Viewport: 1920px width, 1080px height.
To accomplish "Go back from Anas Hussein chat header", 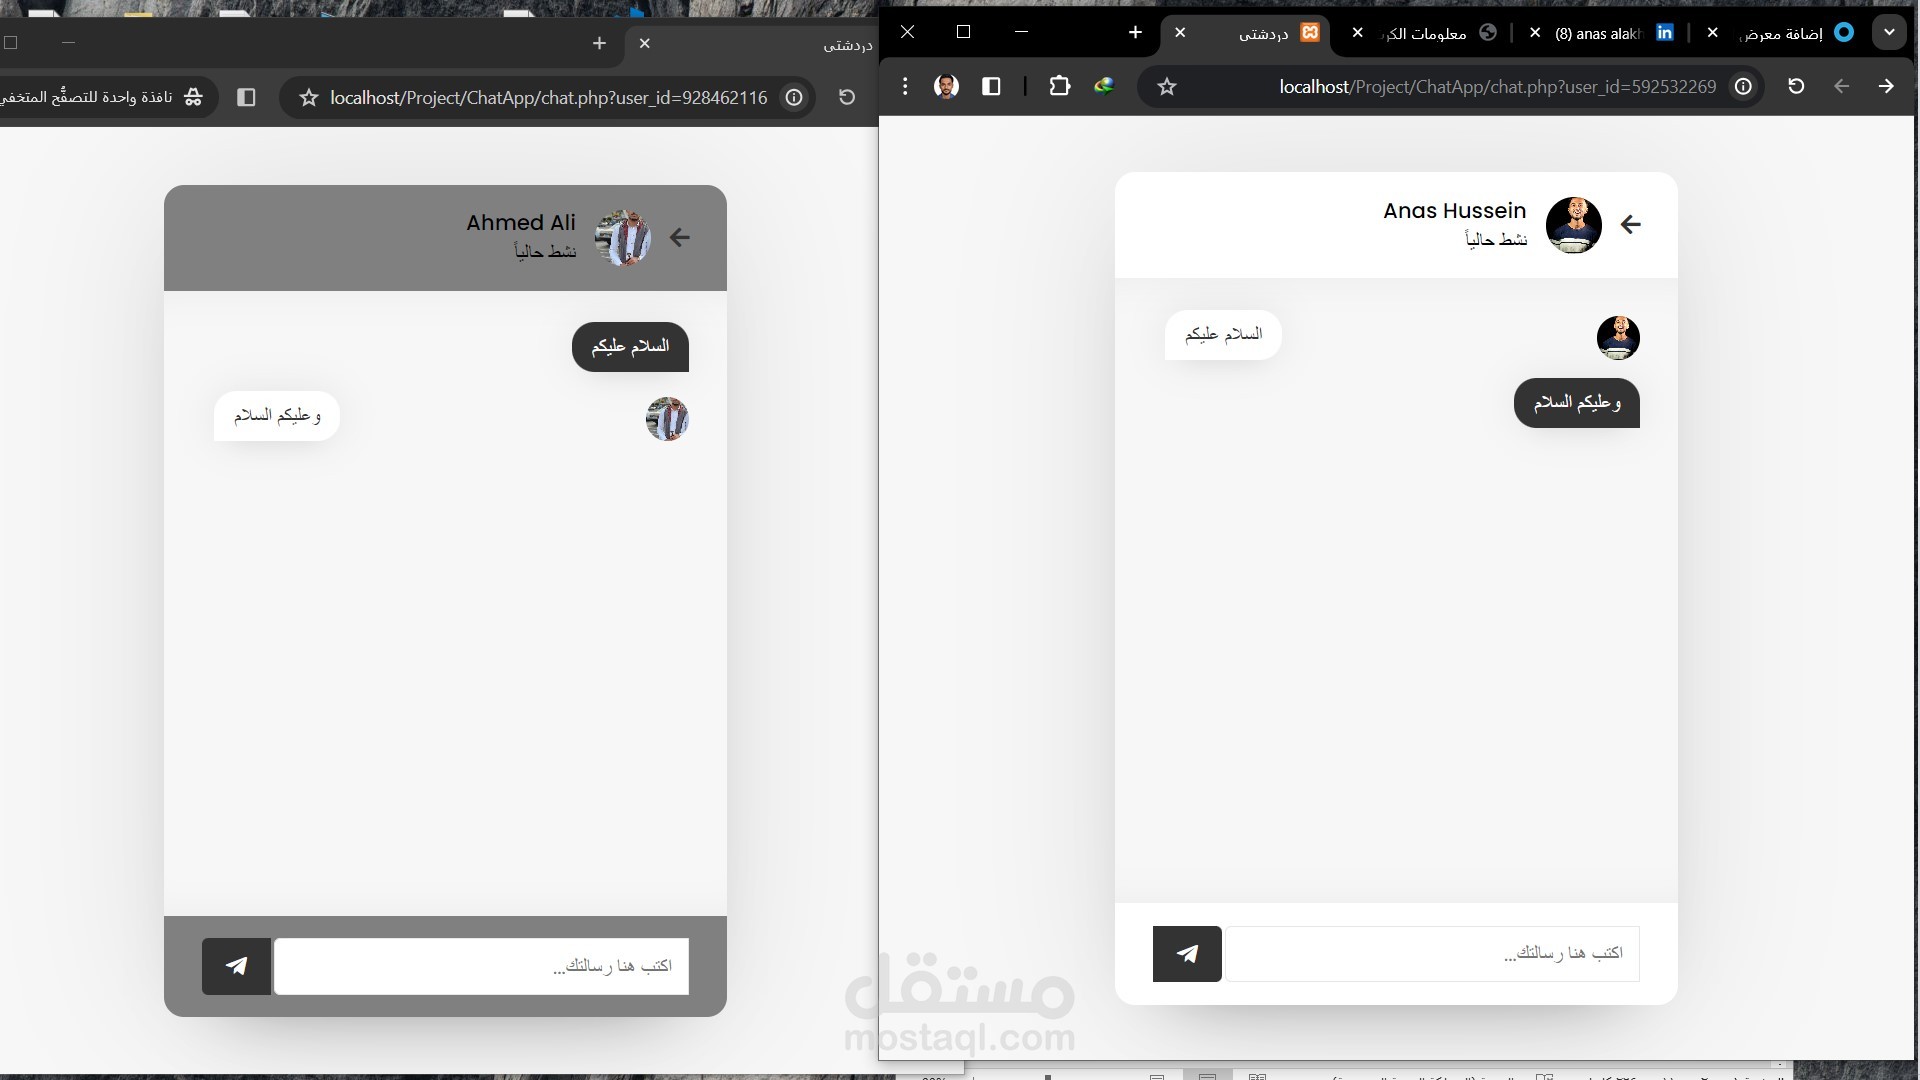I will 1631,225.
